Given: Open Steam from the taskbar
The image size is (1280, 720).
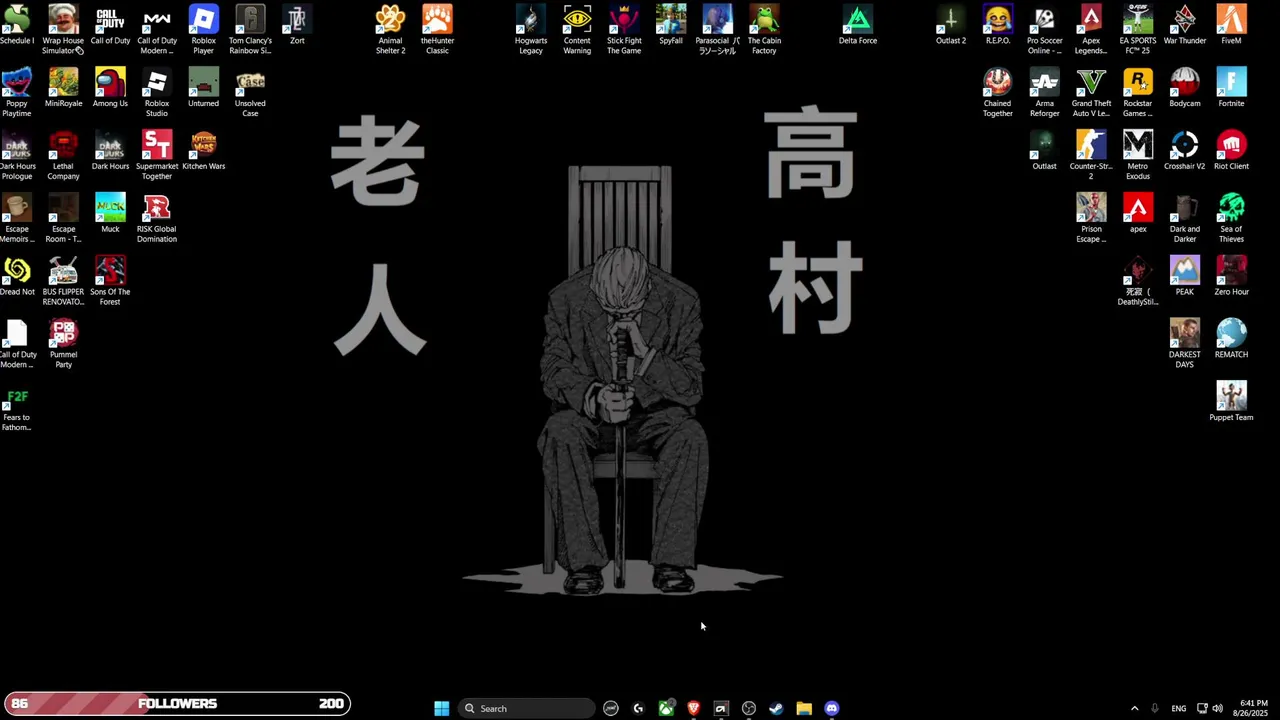Looking at the screenshot, I should click(x=776, y=708).
